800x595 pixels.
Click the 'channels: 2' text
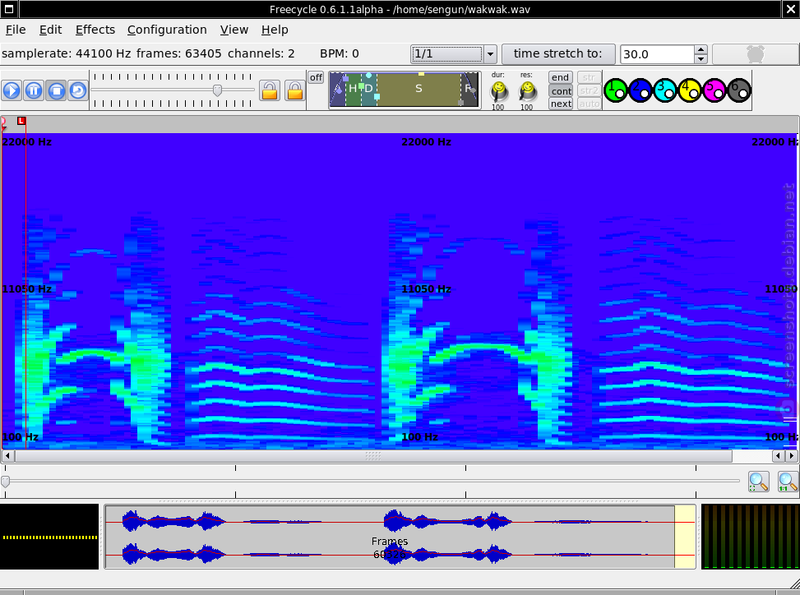pos(261,54)
